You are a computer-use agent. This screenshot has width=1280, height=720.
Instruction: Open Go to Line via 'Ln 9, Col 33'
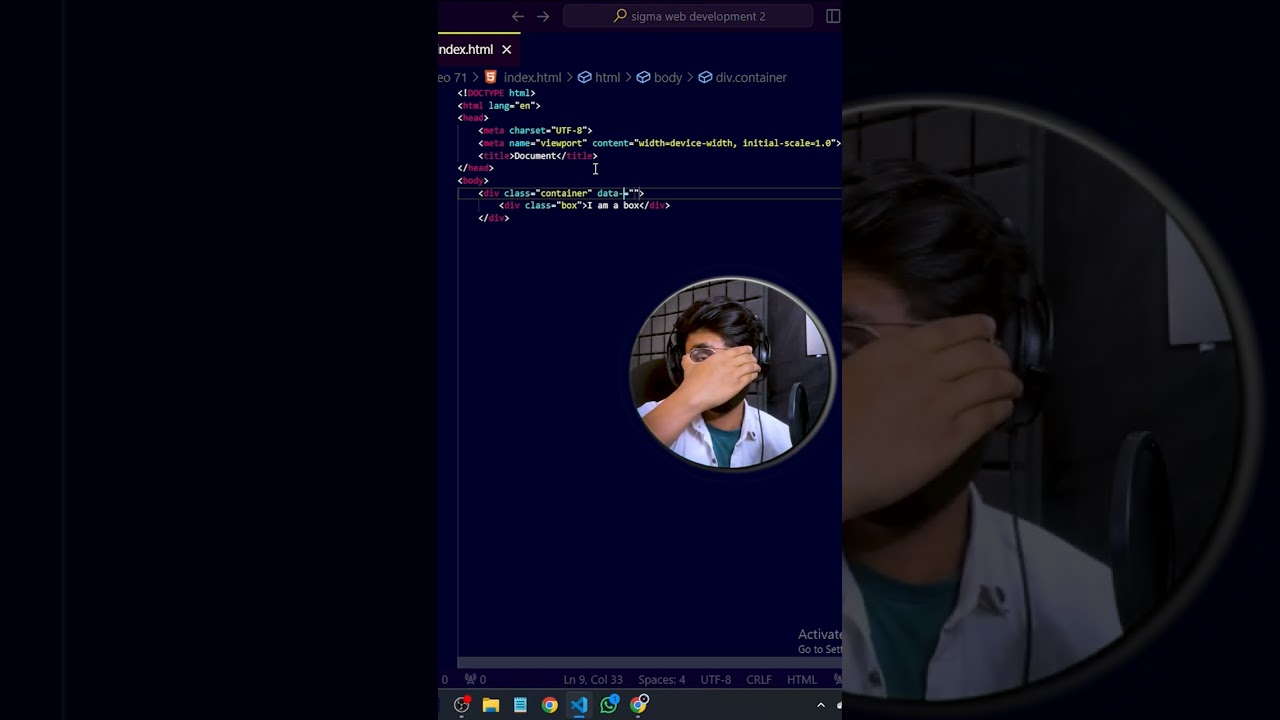pos(593,679)
